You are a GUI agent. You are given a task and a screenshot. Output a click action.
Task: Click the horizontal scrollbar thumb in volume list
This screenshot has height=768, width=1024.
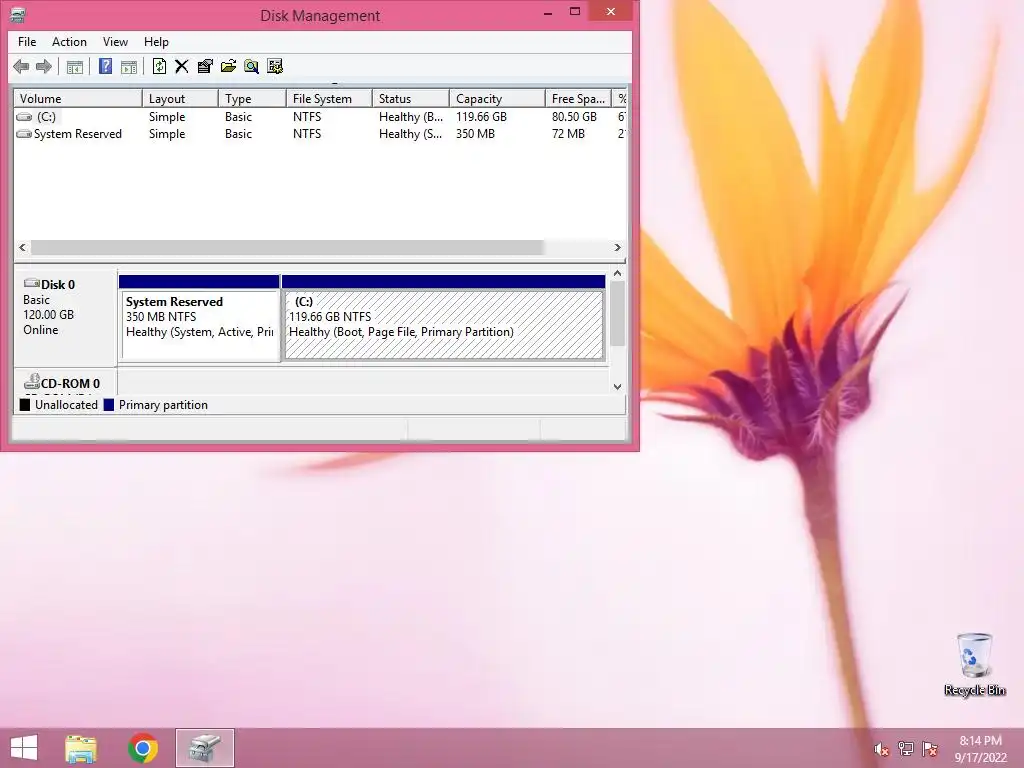[x=287, y=248]
